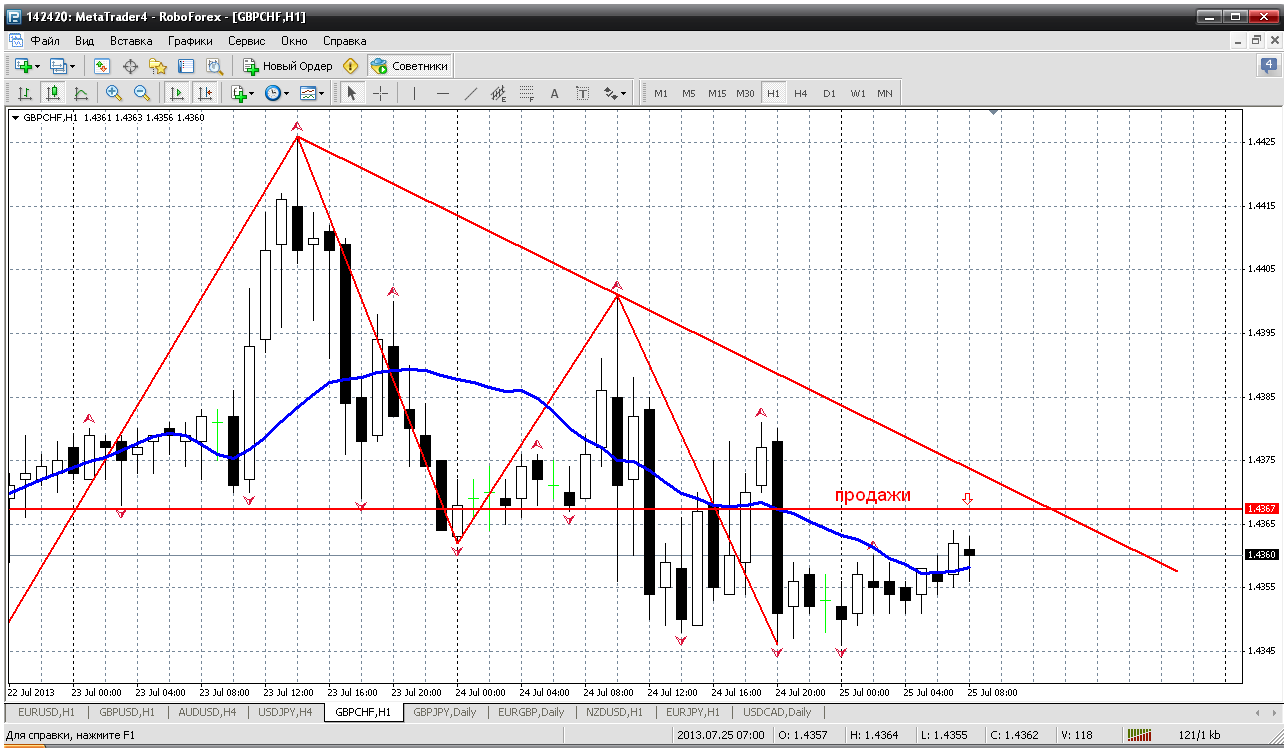Switch timeframe to M5

(689, 93)
